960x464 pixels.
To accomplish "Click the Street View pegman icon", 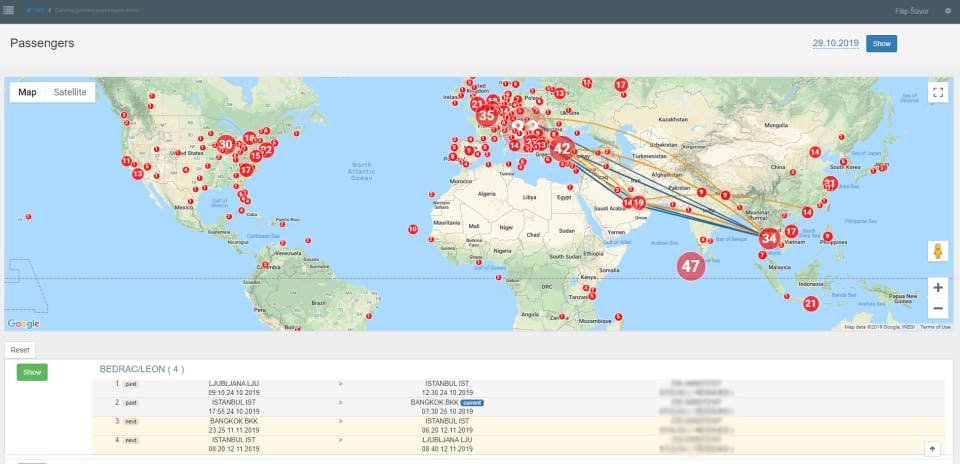I will (938, 251).
